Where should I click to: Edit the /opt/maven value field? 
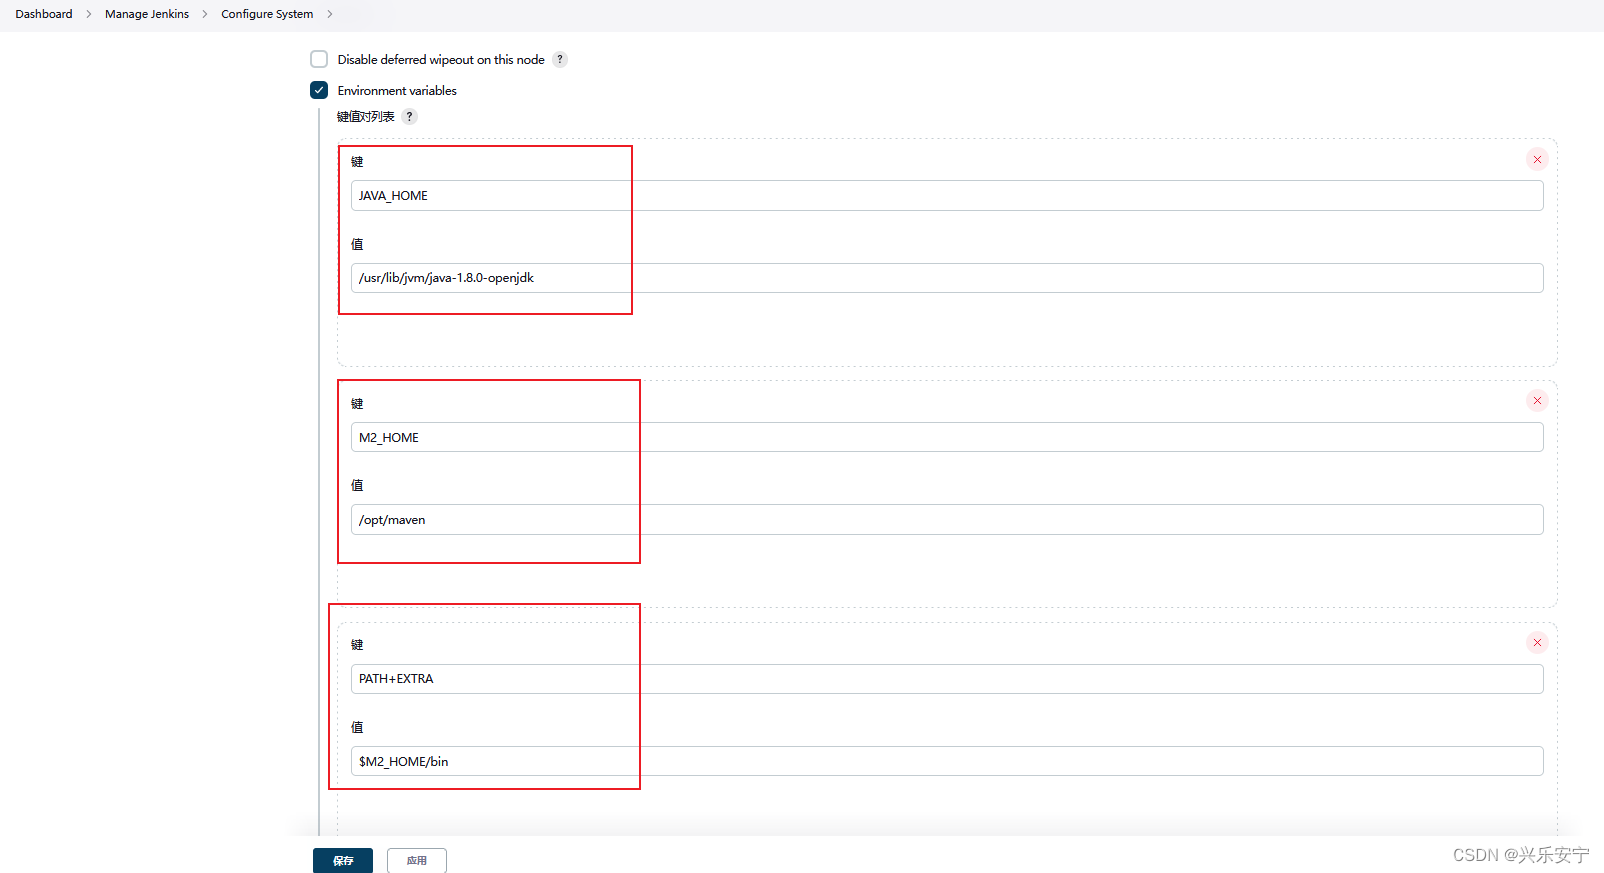click(947, 520)
